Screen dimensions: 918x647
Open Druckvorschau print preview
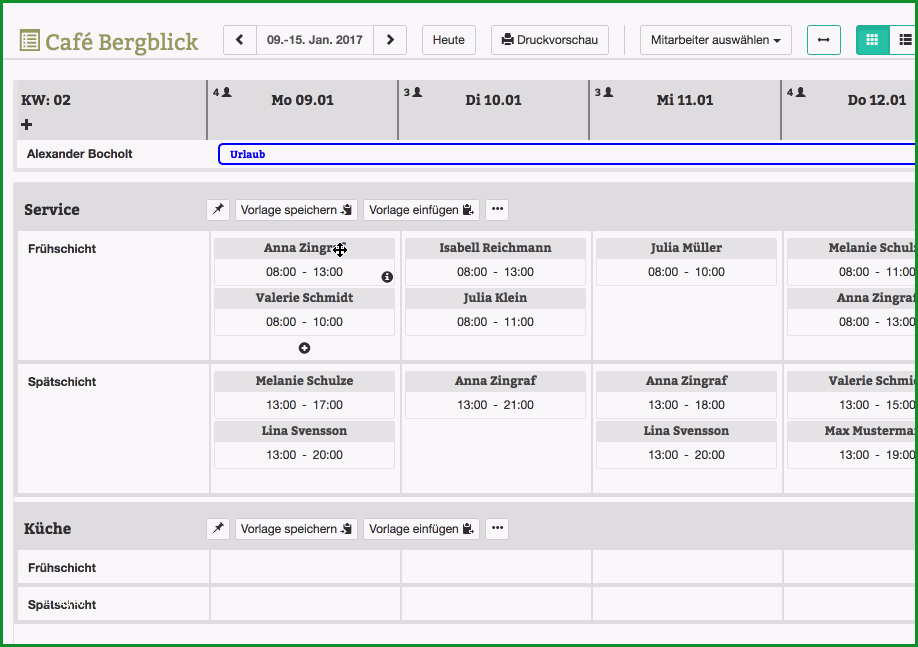(550, 40)
